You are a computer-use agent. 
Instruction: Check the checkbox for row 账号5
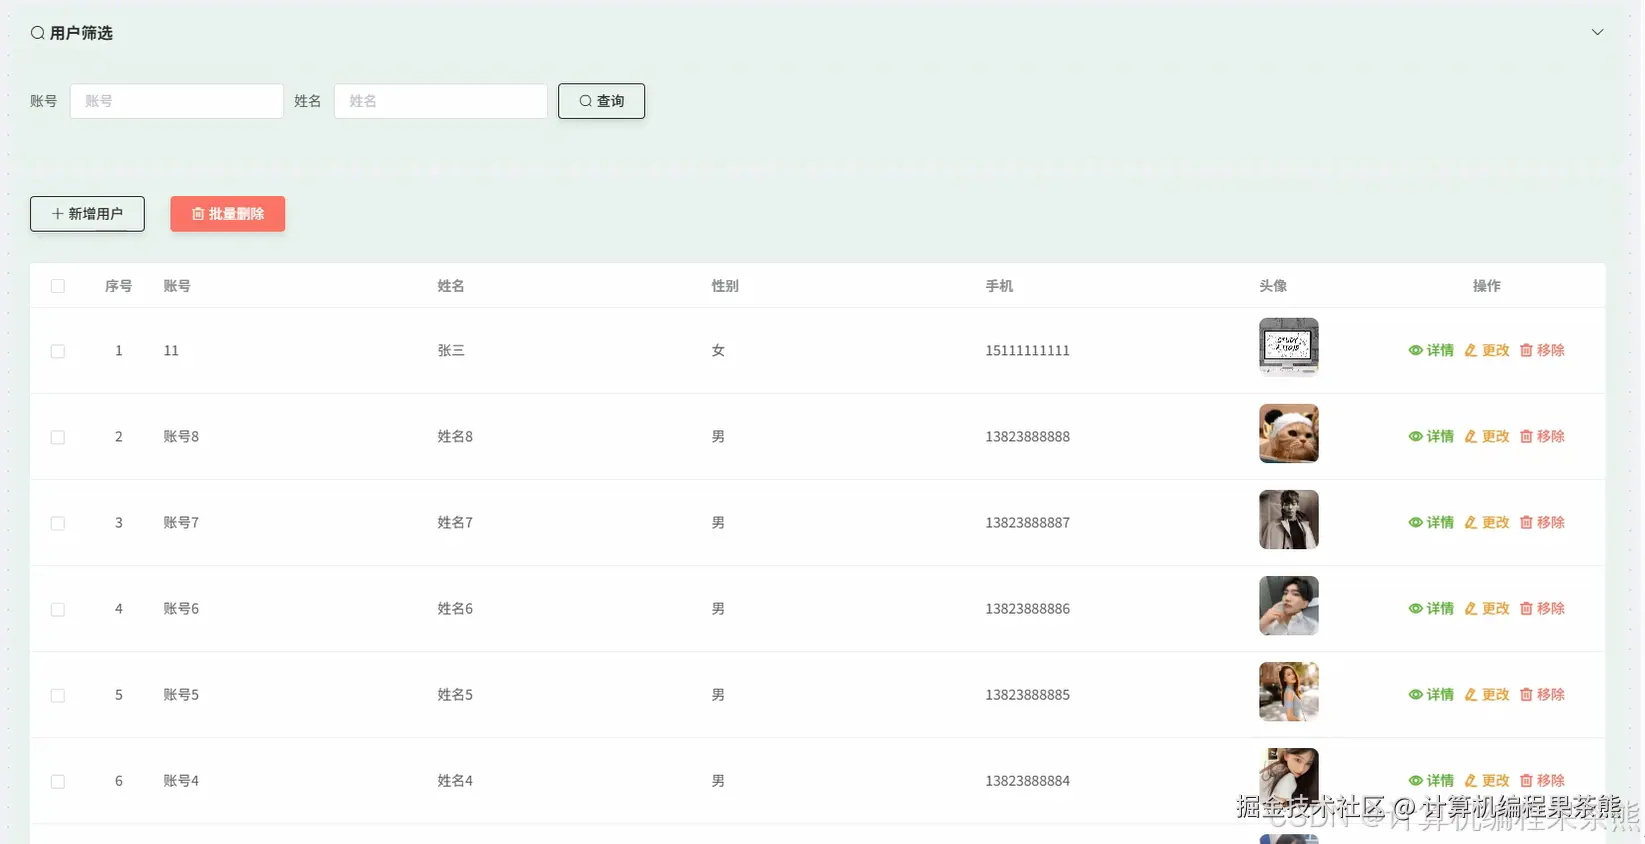tap(58, 695)
